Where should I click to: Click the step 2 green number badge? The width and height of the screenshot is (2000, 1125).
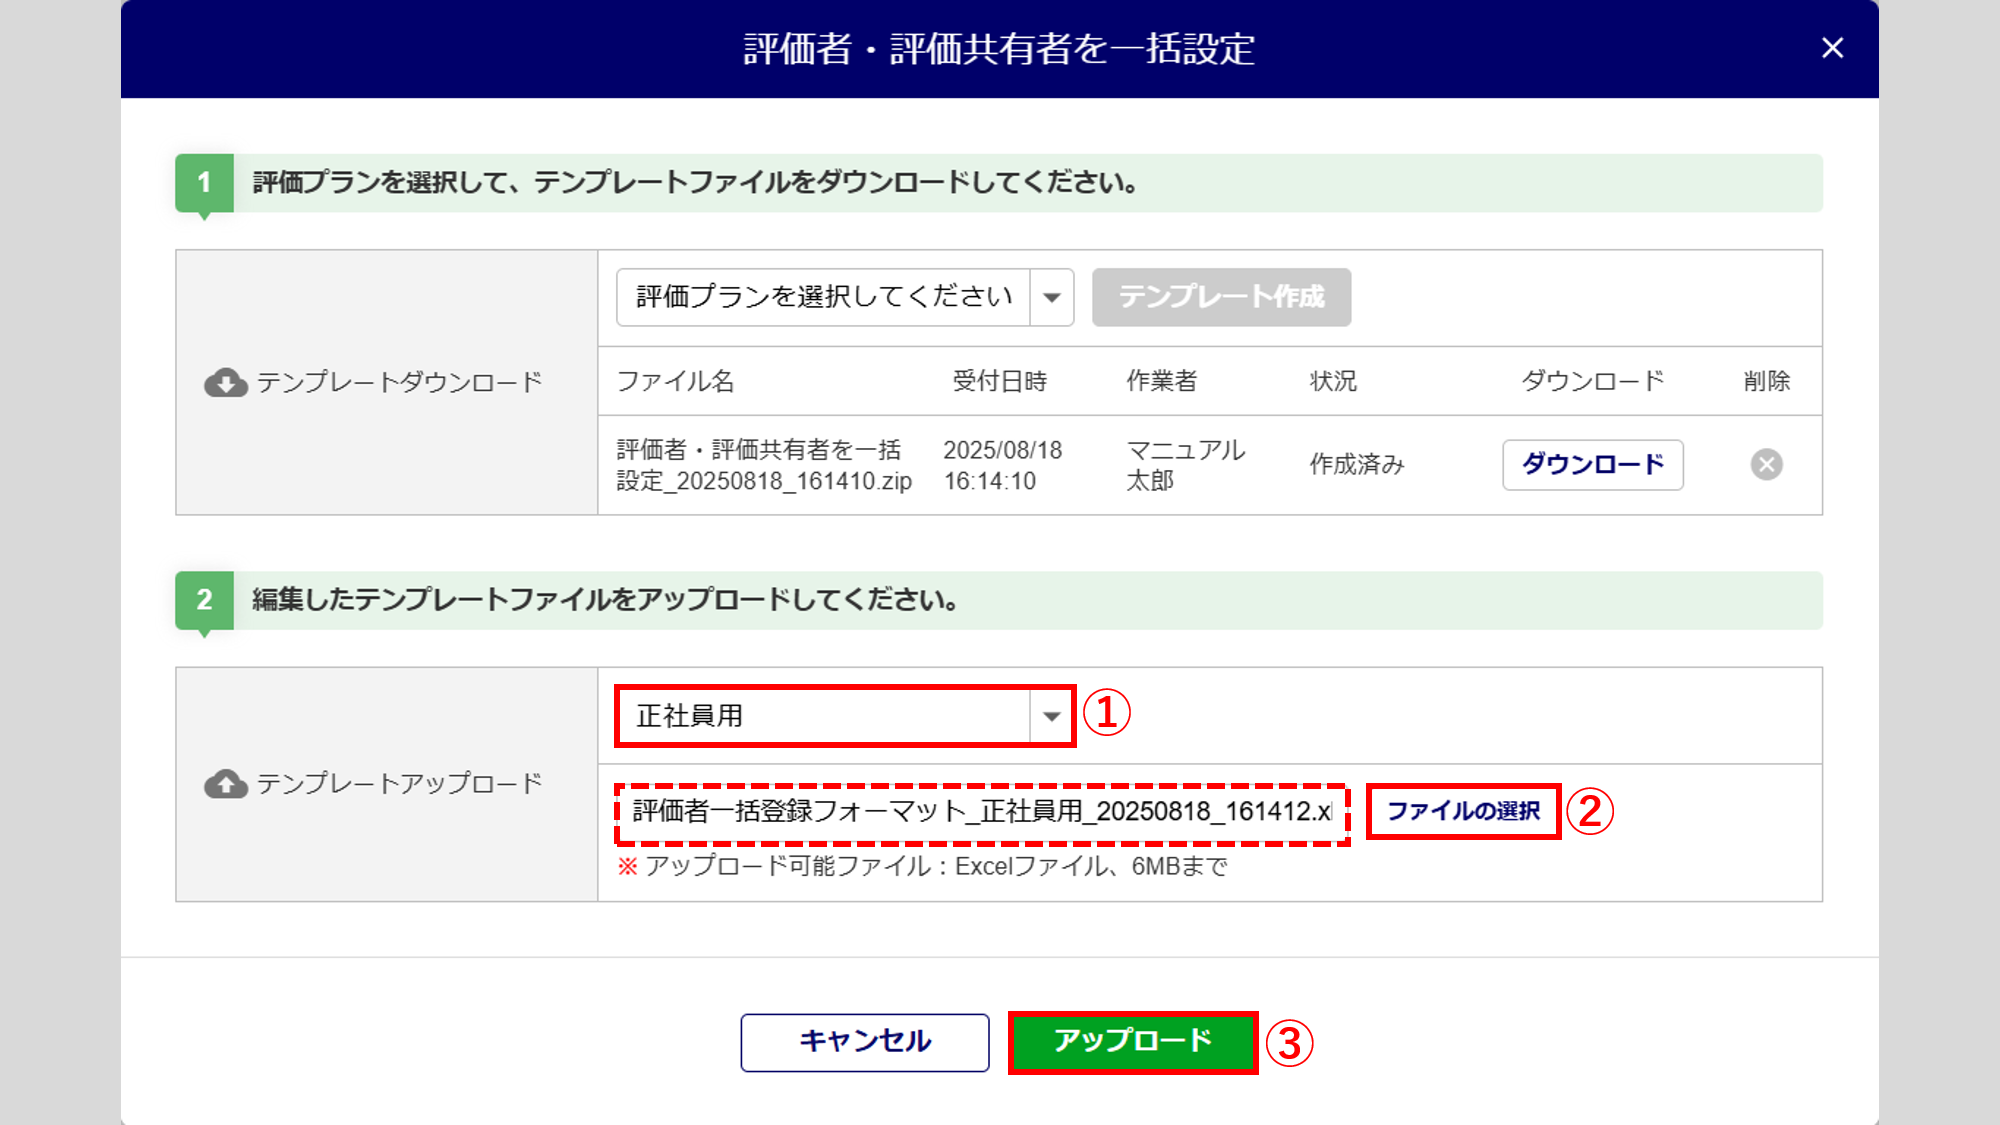pos(204,599)
